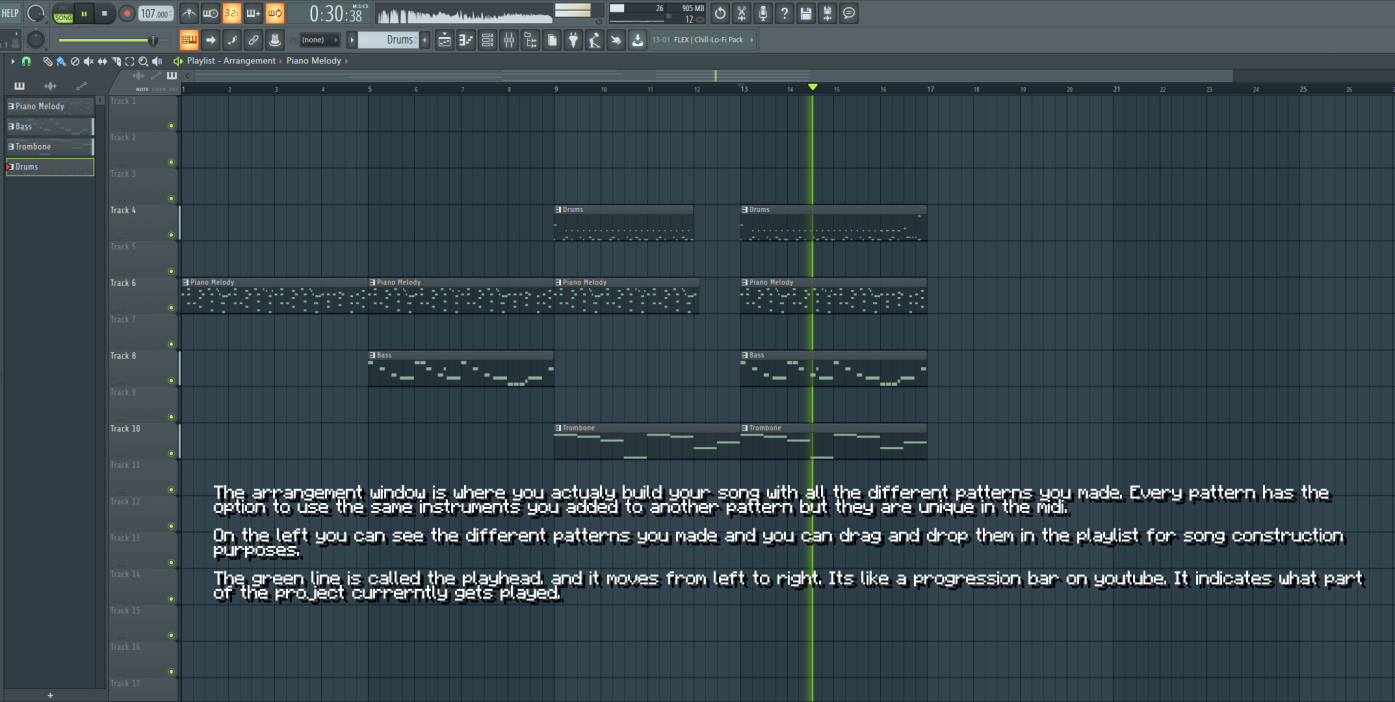Toggle the note blend recording icon
This screenshot has width=1395, height=702.
pyautogui.click(x=232, y=40)
